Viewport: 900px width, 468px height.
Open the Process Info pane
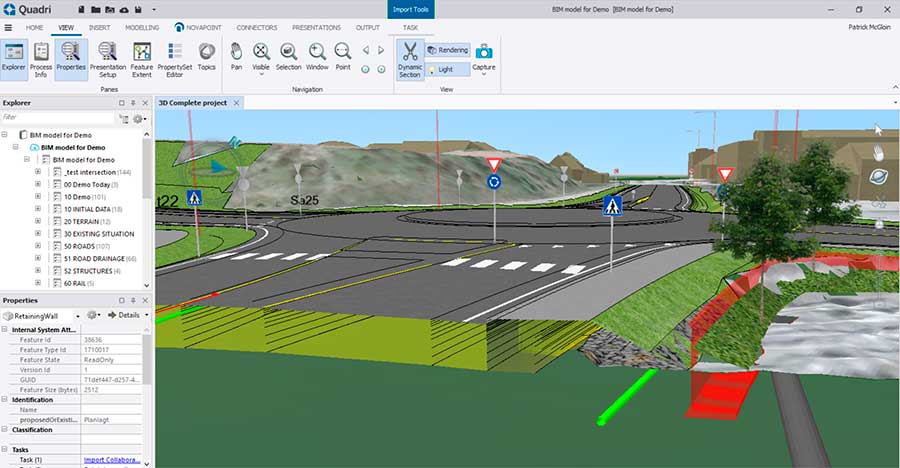pyautogui.click(x=41, y=58)
